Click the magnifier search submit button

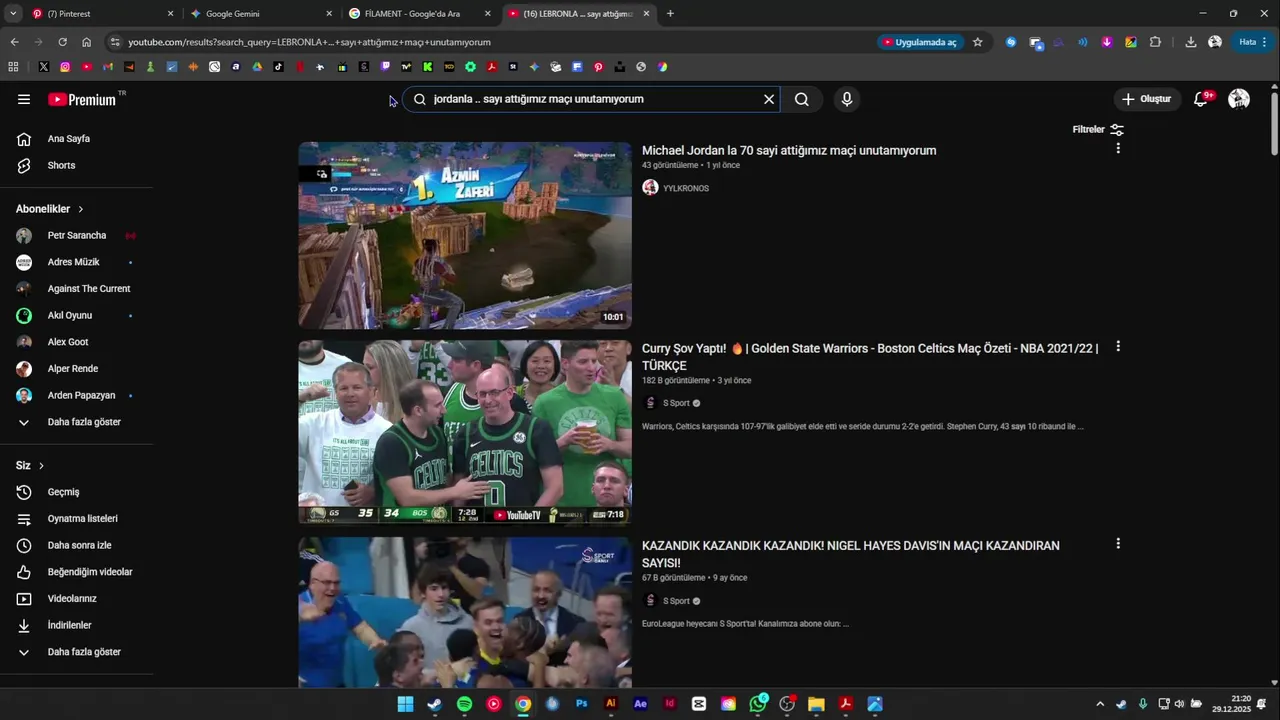(802, 99)
